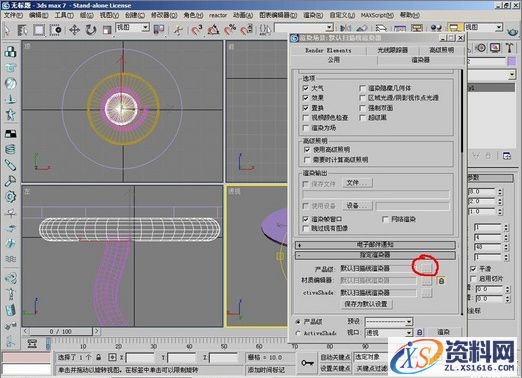Enable 强制双面 checkbox
This screenshot has height=378, width=522.
363,108
